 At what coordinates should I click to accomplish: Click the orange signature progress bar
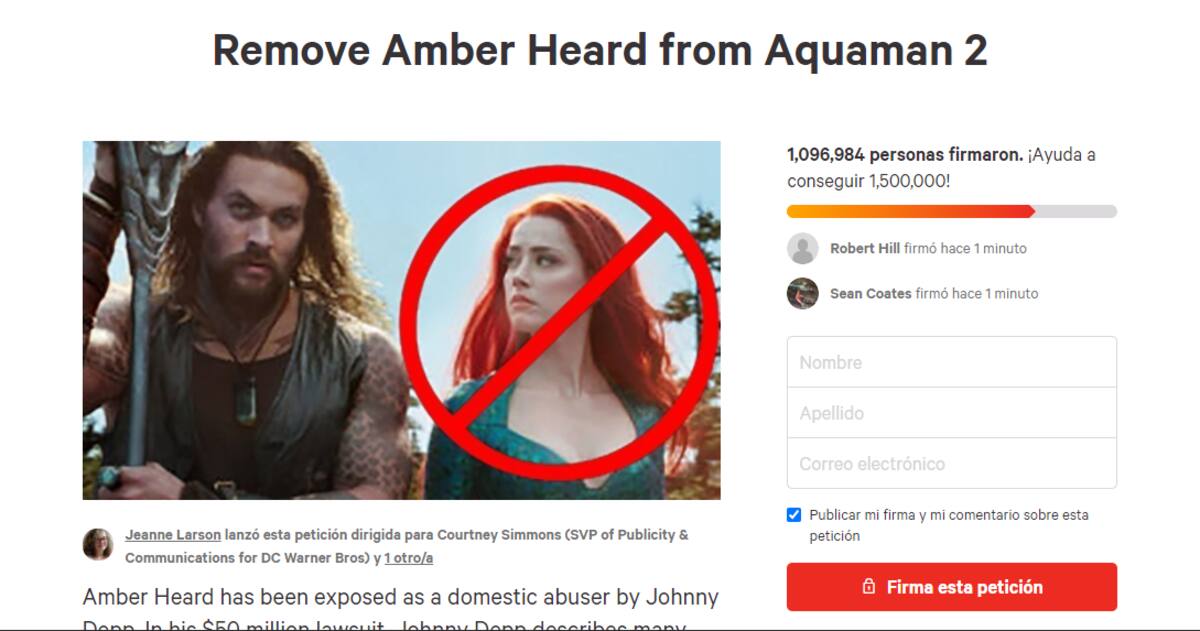(x=952, y=211)
